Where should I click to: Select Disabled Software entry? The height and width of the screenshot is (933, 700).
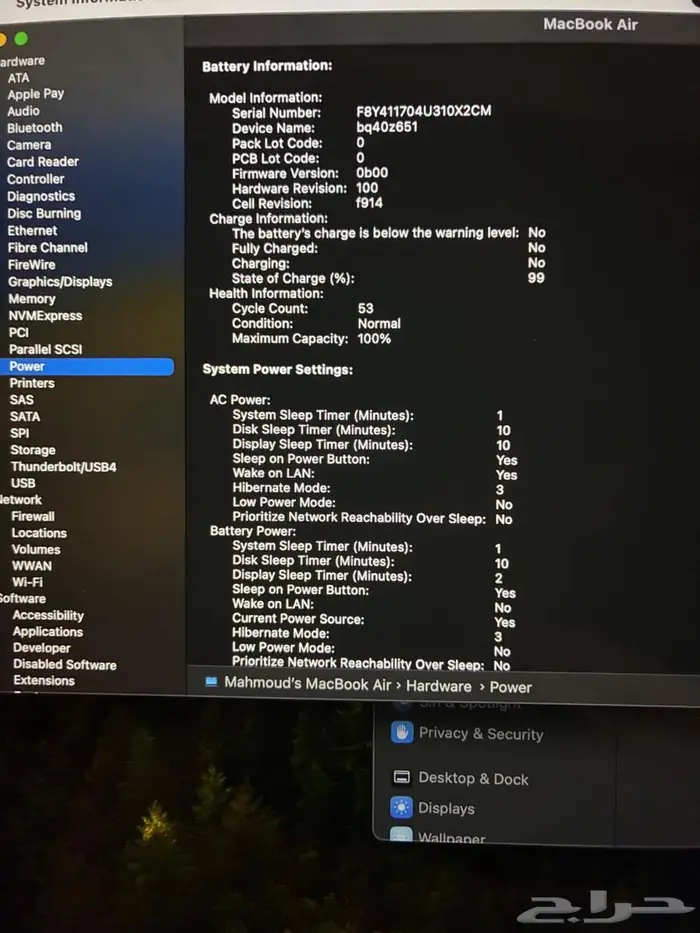tap(65, 665)
